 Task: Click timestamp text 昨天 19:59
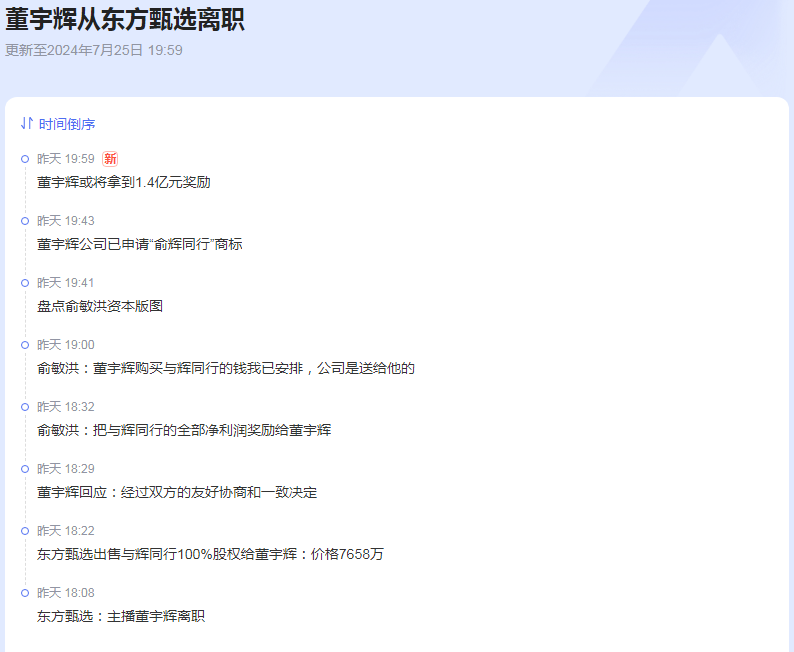(x=66, y=159)
